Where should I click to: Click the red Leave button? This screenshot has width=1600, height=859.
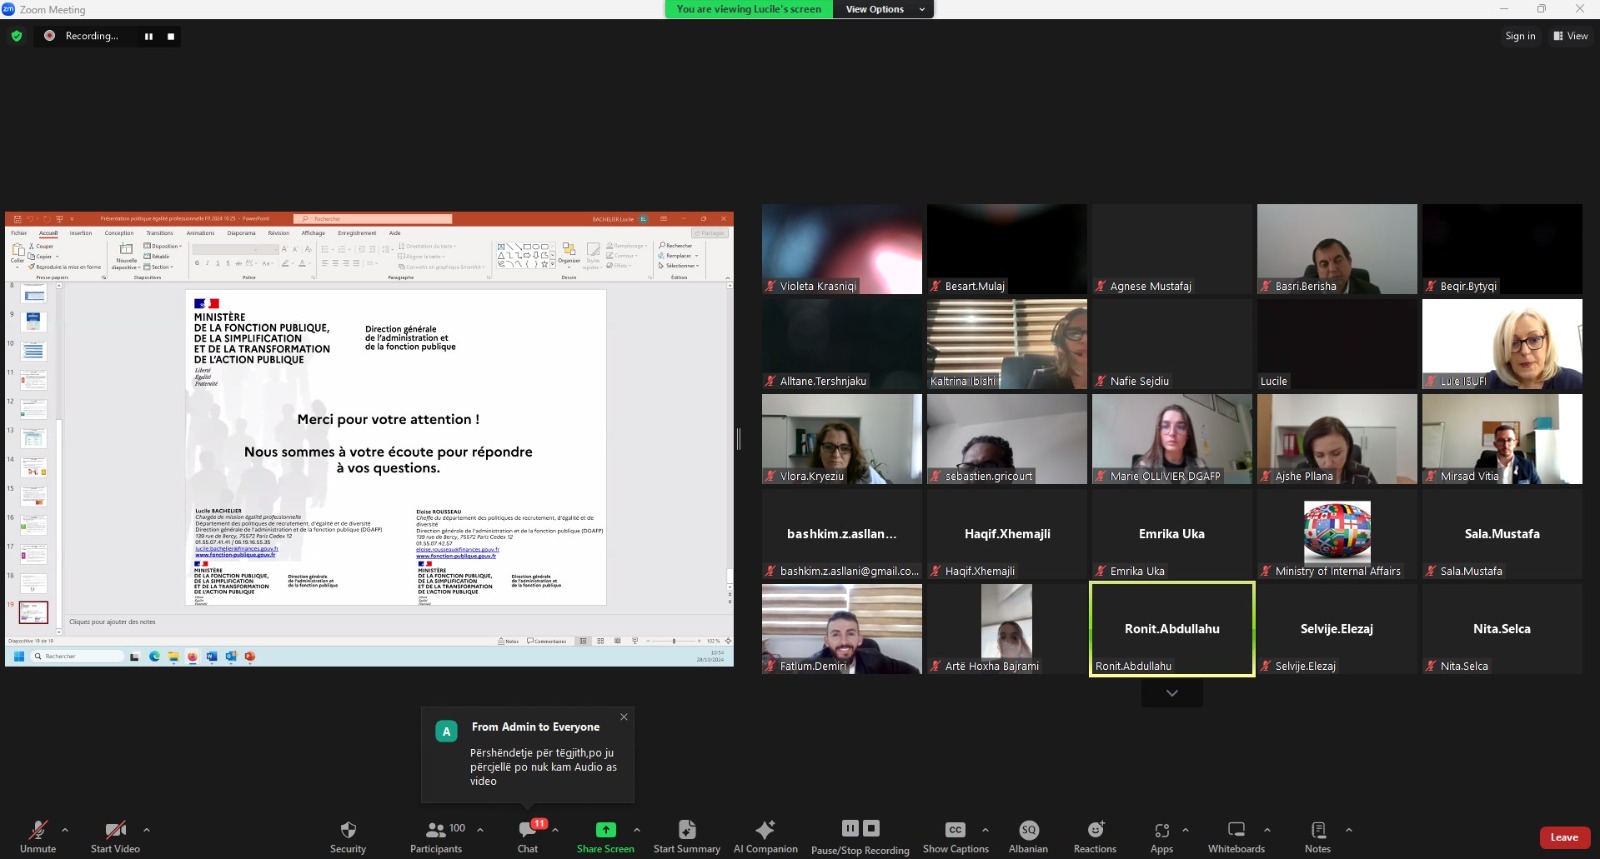click(1564, 837)
